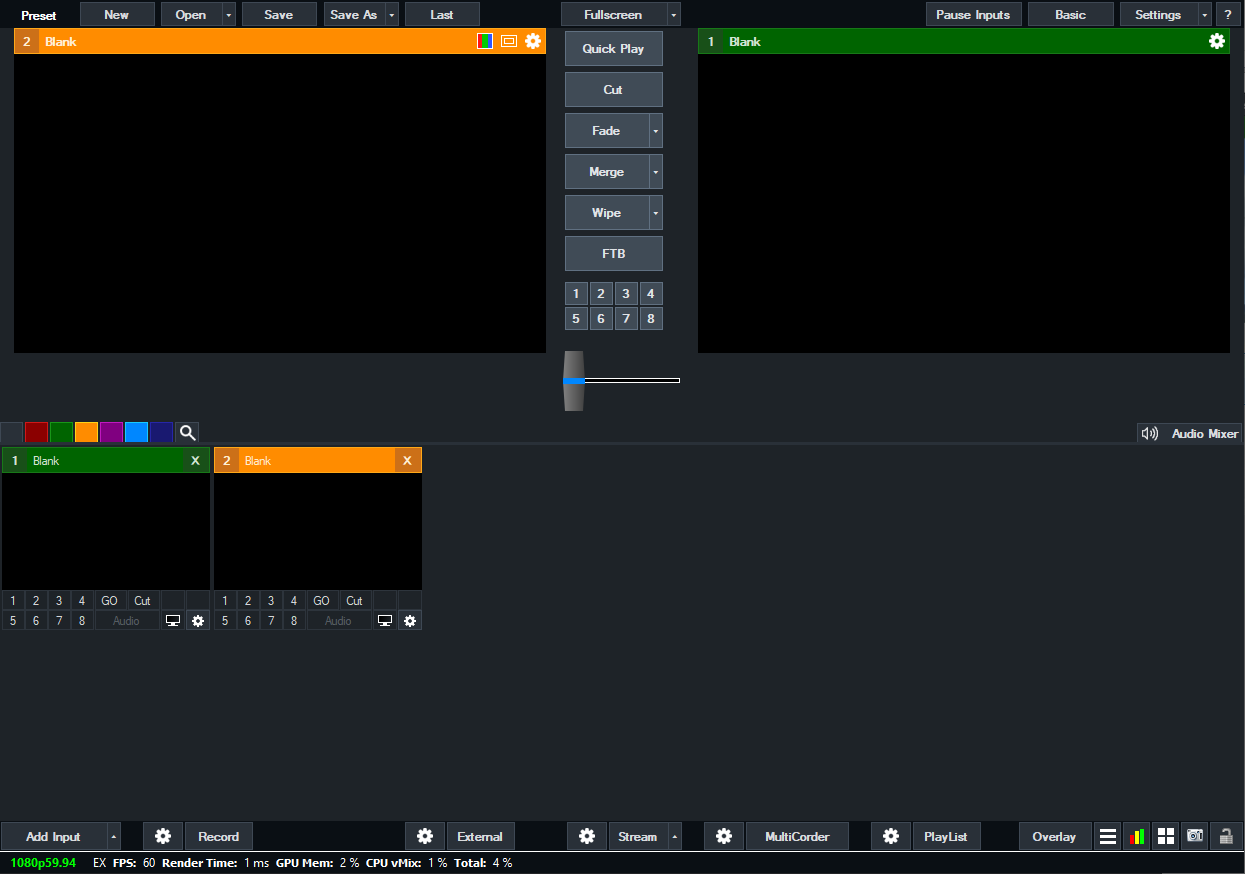Open the input search magnifier
The width and height of the screenshot is (1245, 874).
coord(187,432)
